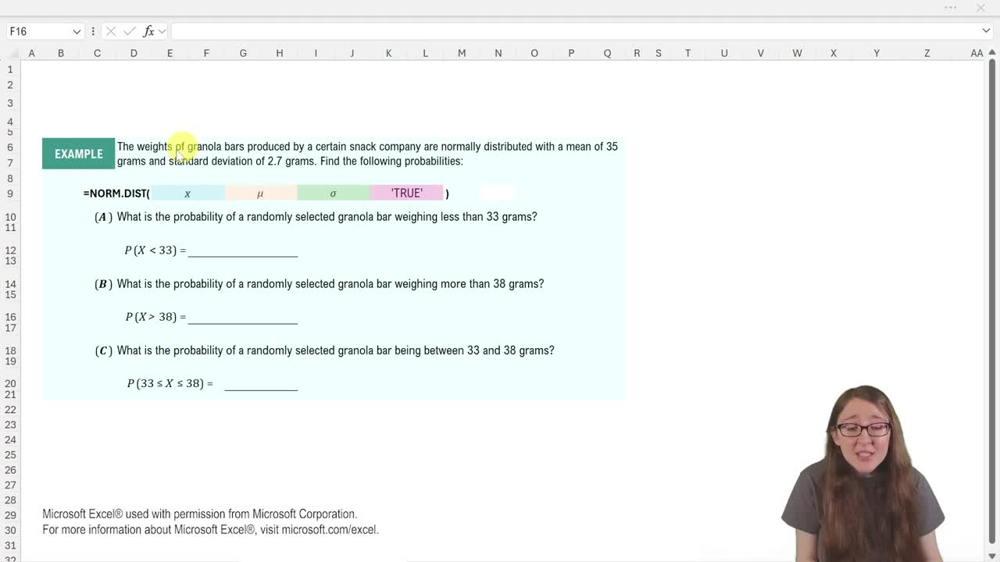Select row 25 header
1000x562 pixels.
point(10,455)
